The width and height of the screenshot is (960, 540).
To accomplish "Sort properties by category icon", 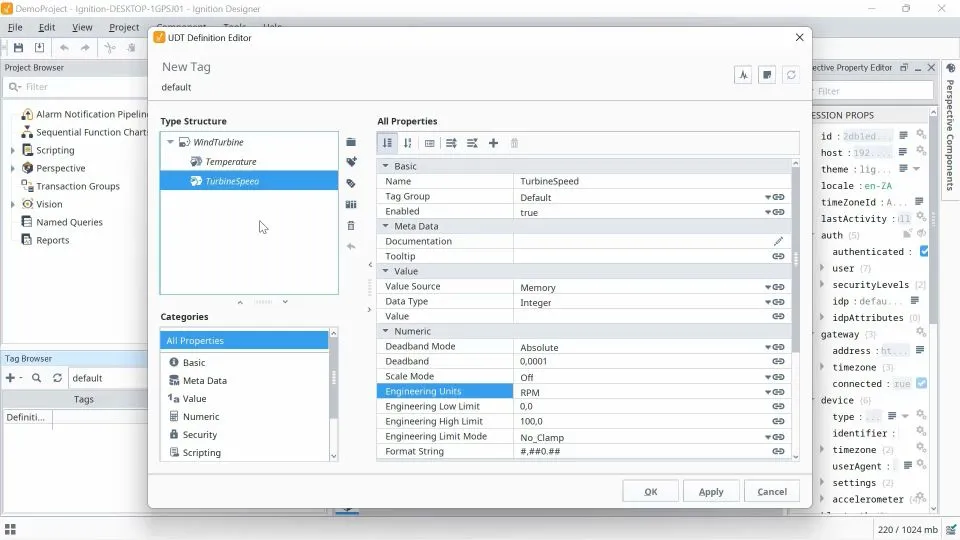I will [387, 143].
